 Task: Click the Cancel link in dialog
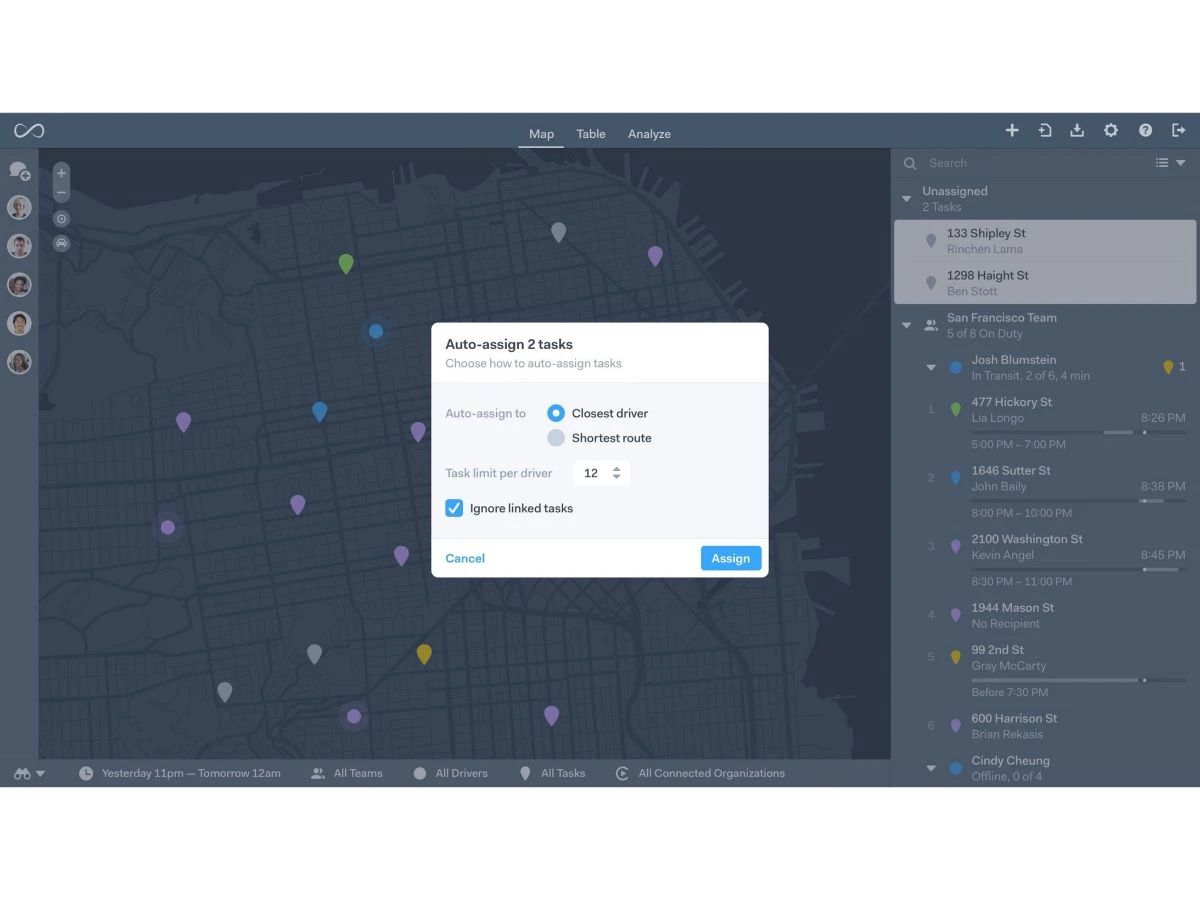tap(465, 558)
